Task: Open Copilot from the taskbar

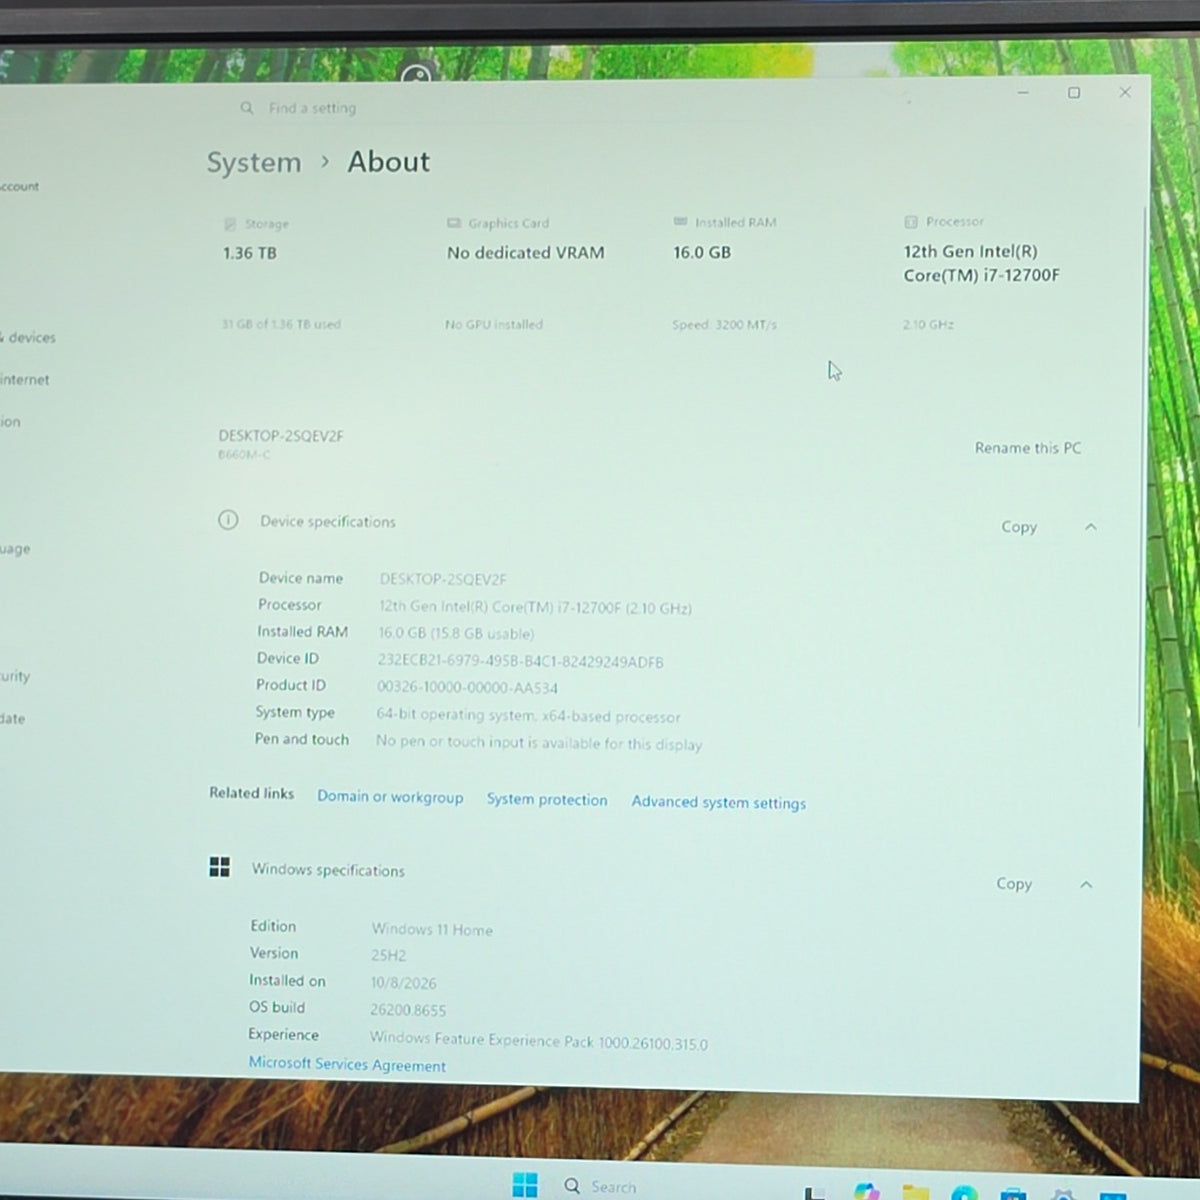Action: point(867,1191)
